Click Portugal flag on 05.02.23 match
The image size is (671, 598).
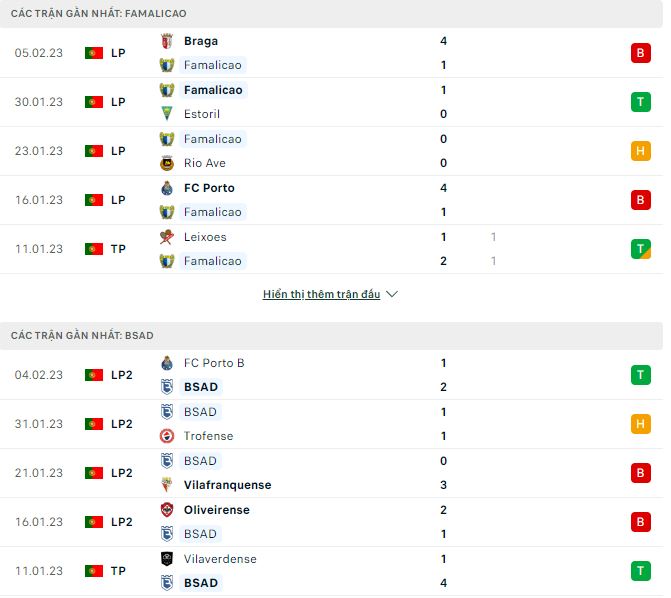click(x=94, y=53)
